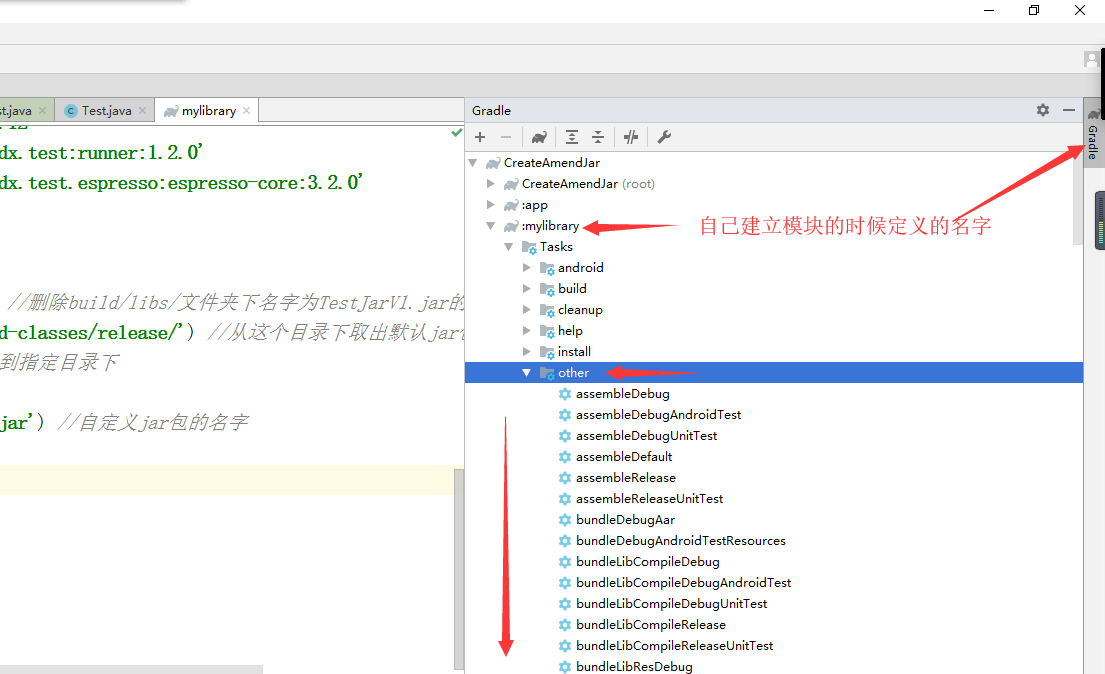1105x674 pixels.
Task: Collapse the other task group
Action: (x=526, y=373)
